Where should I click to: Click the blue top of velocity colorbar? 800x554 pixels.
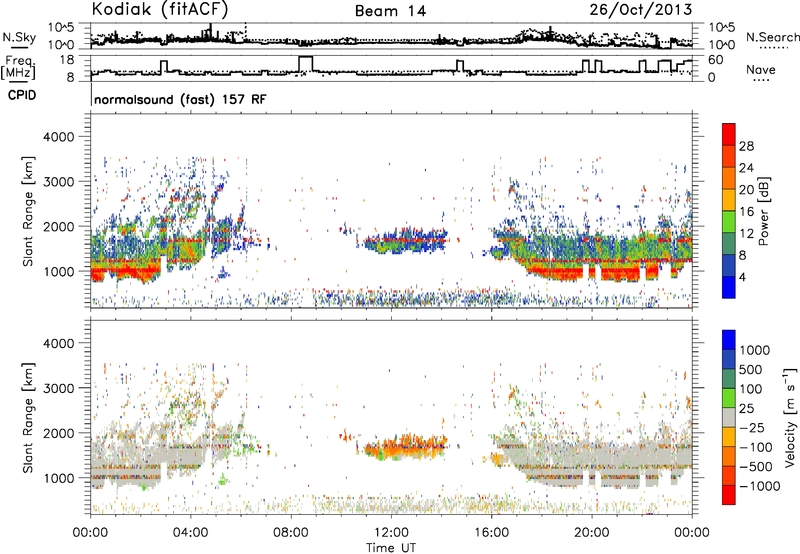729,340
